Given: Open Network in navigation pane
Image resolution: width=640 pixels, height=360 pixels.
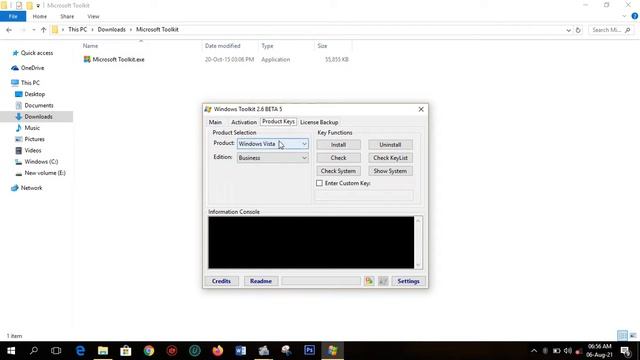Looking at the screenshot, I should (x=31, y=188).
